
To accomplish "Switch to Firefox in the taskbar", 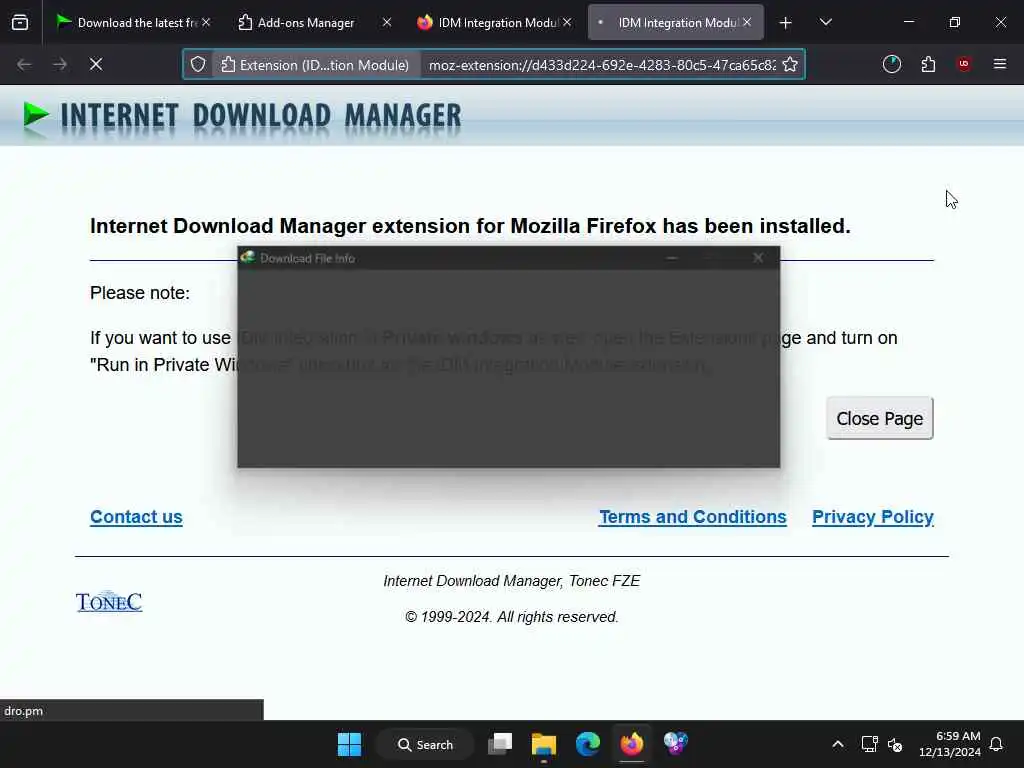I will 632,744.
